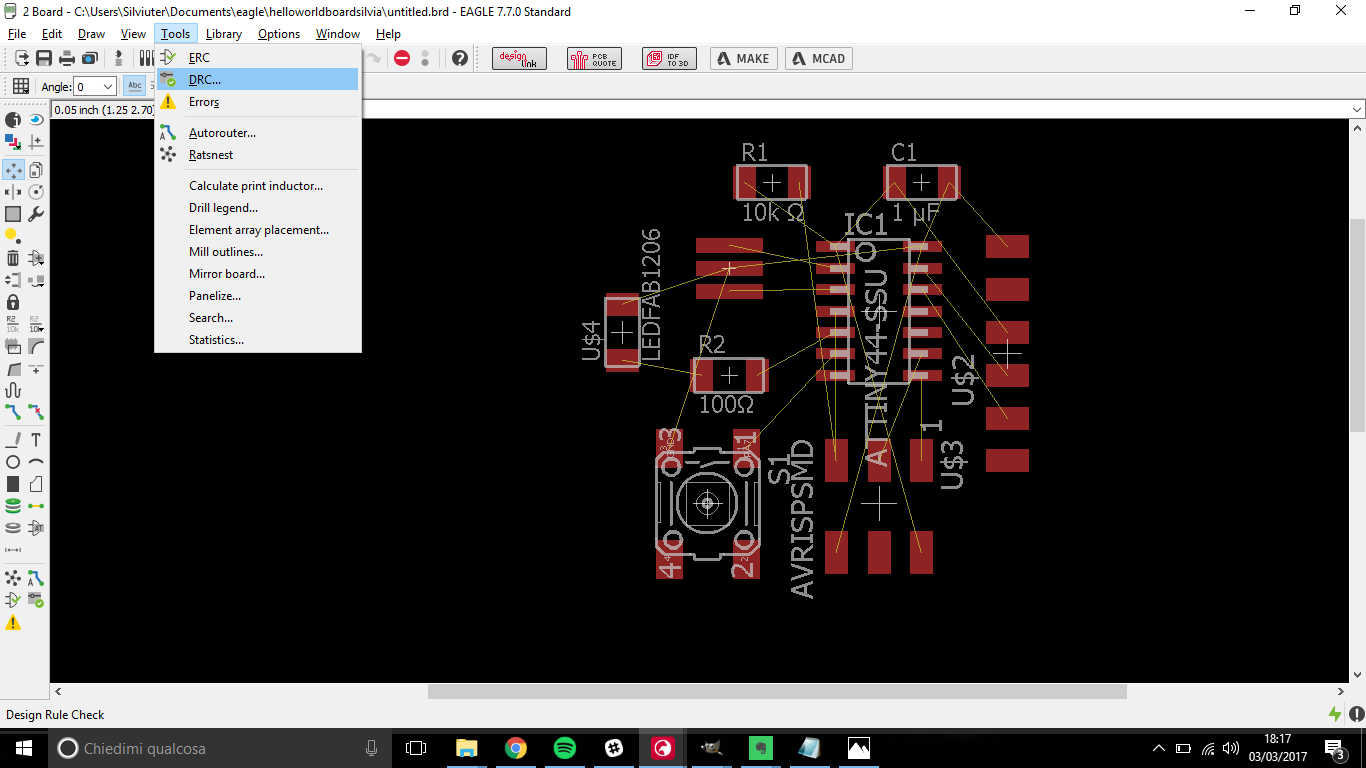Click the vertical scrollbar thumb
1366x768 pixels.
pos(1357,325)
